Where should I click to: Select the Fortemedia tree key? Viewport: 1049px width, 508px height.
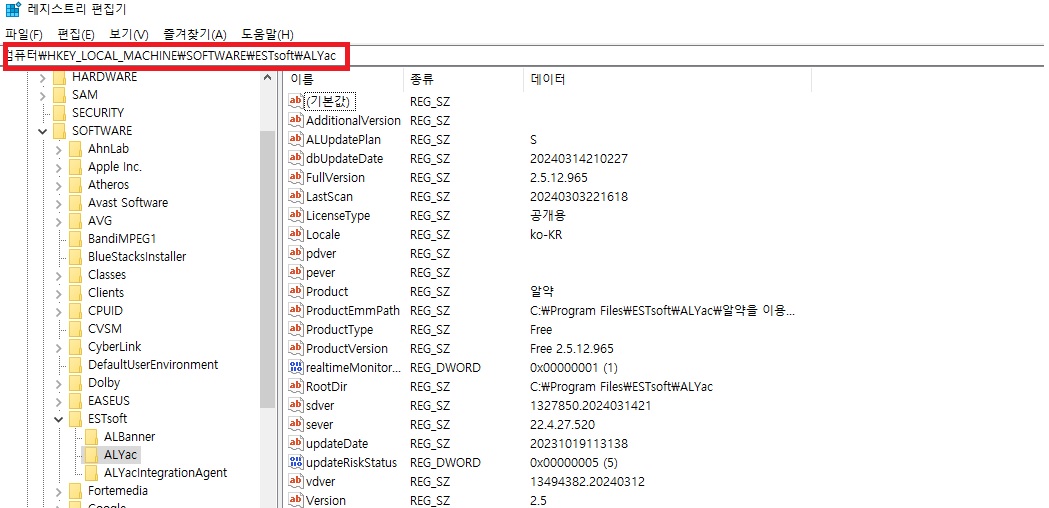(x=118, y=491)
